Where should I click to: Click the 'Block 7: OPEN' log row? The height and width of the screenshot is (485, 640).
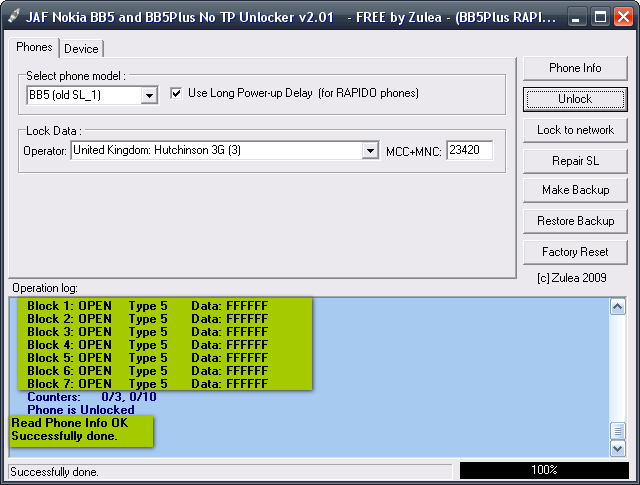pos(148,384)
